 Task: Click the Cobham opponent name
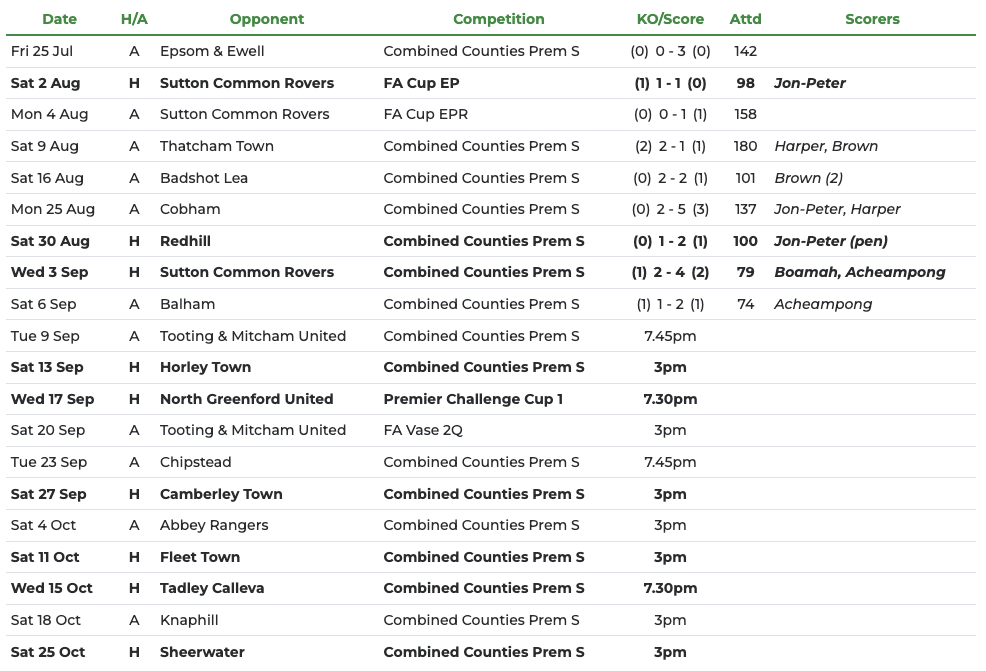click(190, 209)
